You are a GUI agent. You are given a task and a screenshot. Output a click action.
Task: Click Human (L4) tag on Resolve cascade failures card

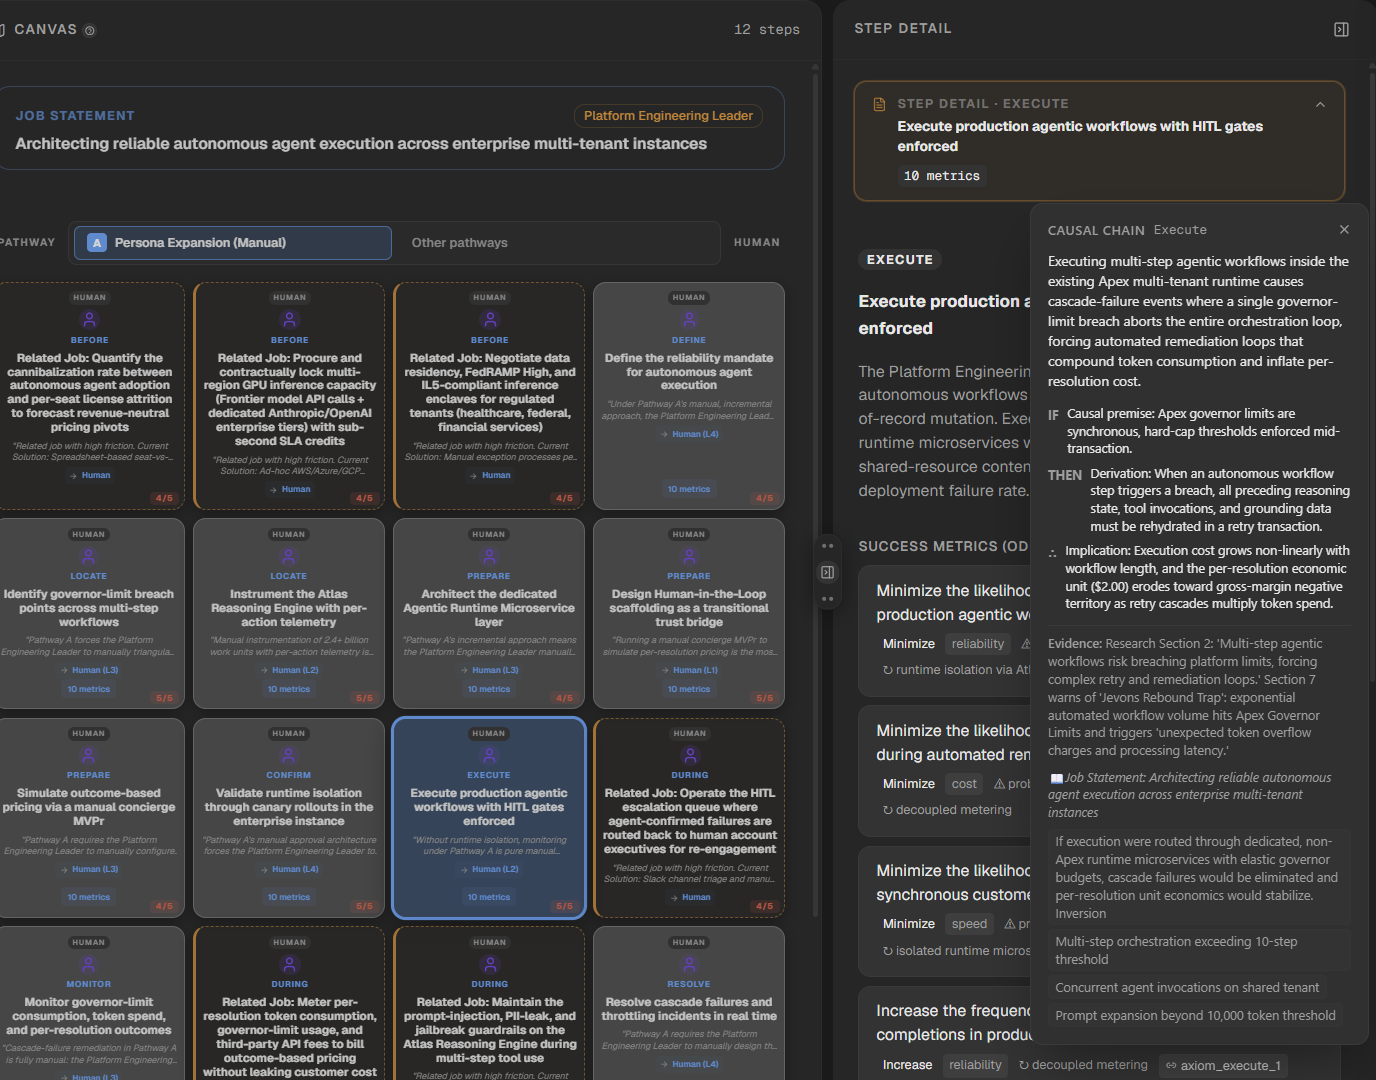(x=690, y=1065)
